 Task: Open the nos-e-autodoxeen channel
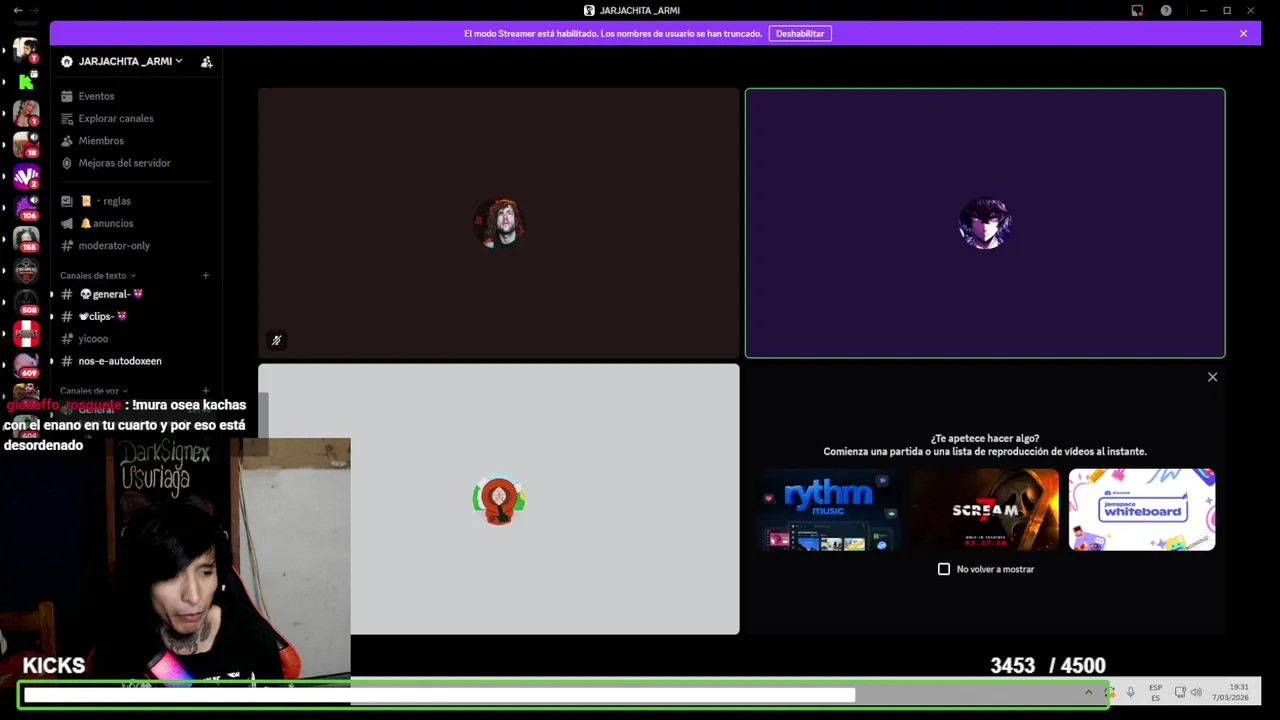click(x=120, y=361)
